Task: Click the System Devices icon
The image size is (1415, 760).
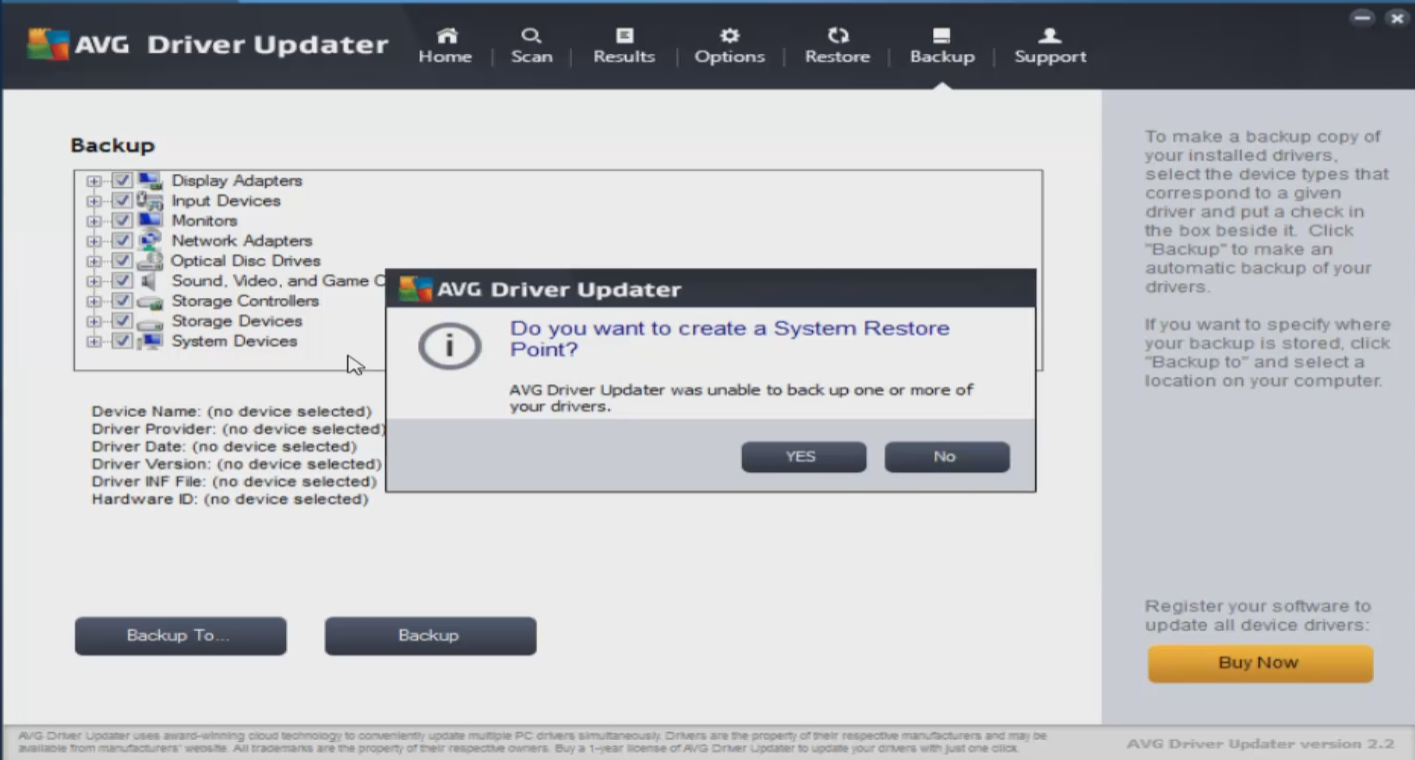Action: tap(150, 341)
